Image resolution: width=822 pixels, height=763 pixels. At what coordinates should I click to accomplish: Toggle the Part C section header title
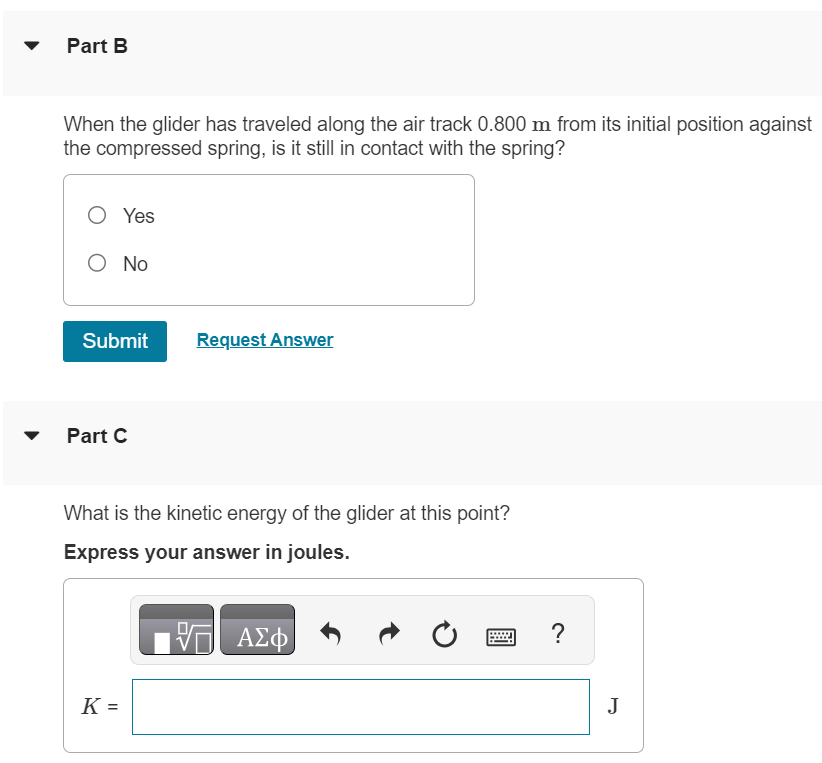pyautogui.click(x=97, y=436)
